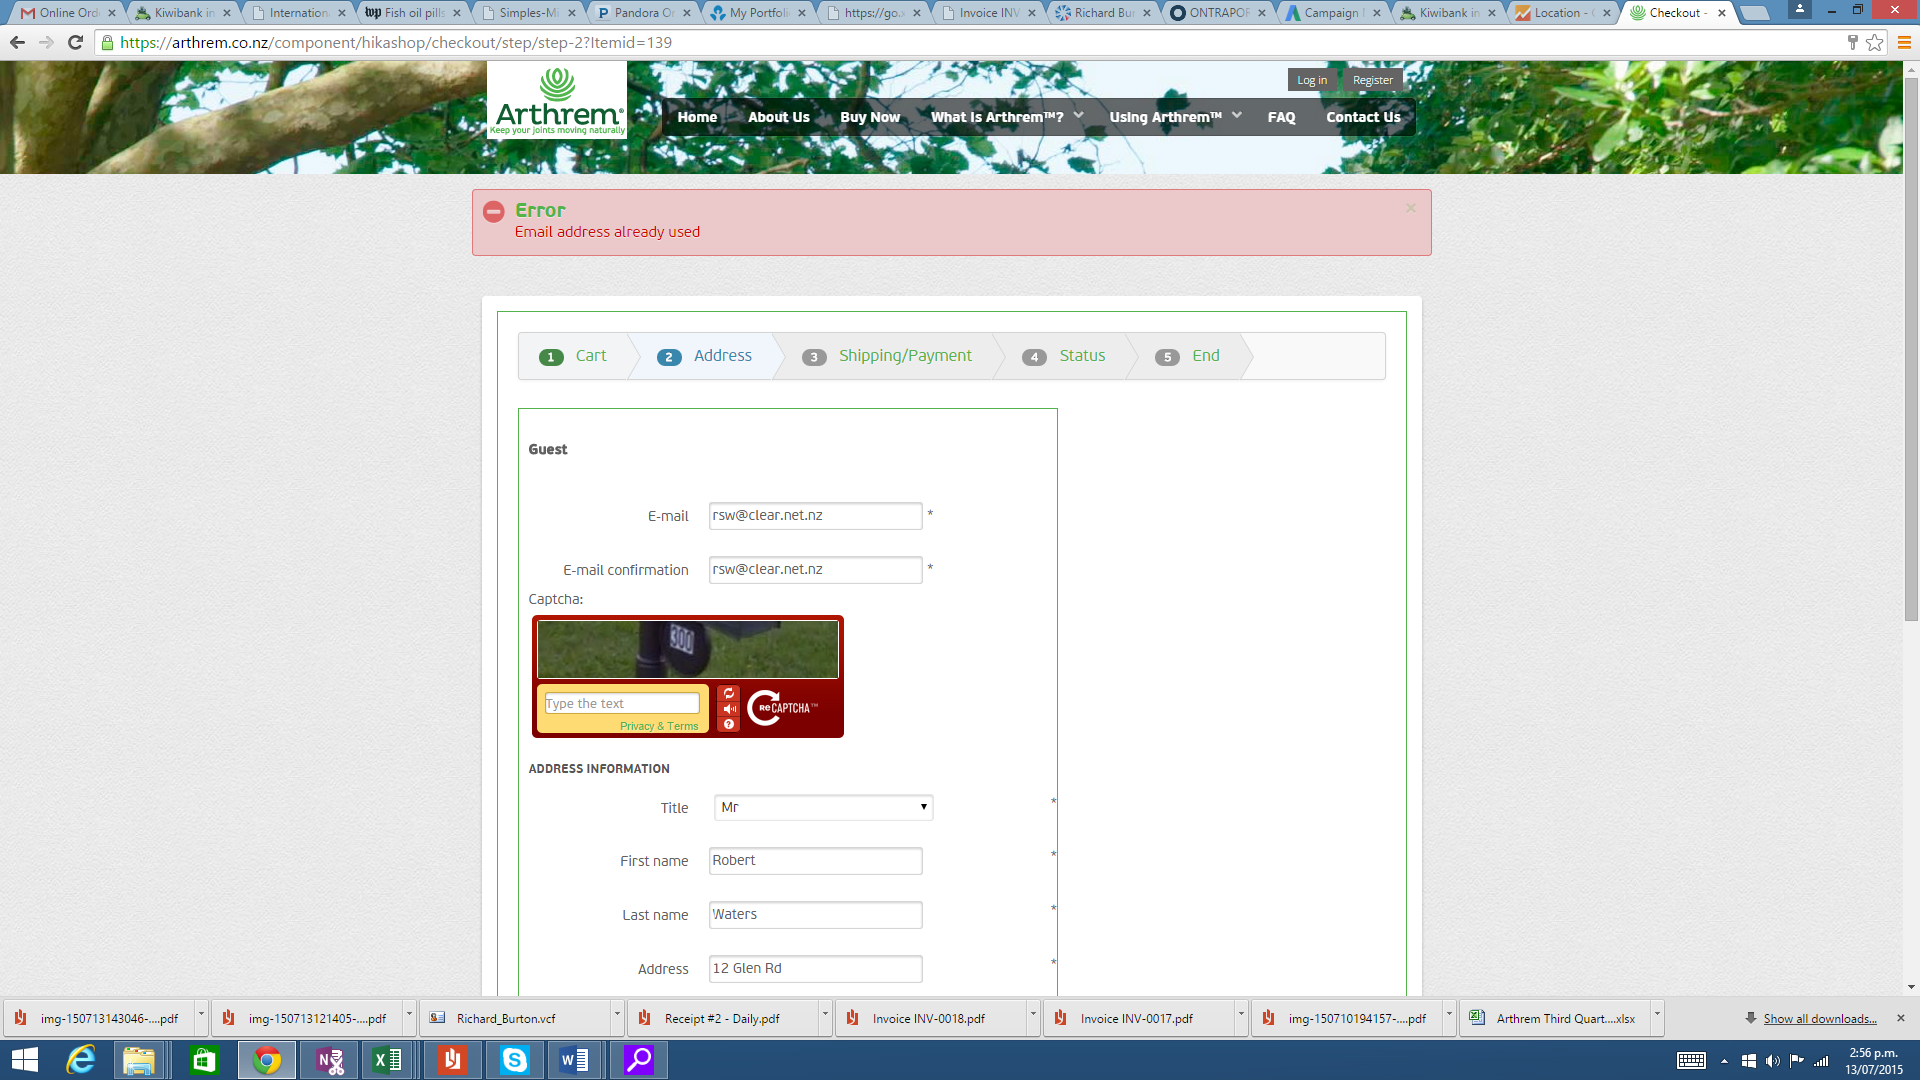Click the captcha Type the text field
Screen dimensions: 1920x1080
(621, 704)
